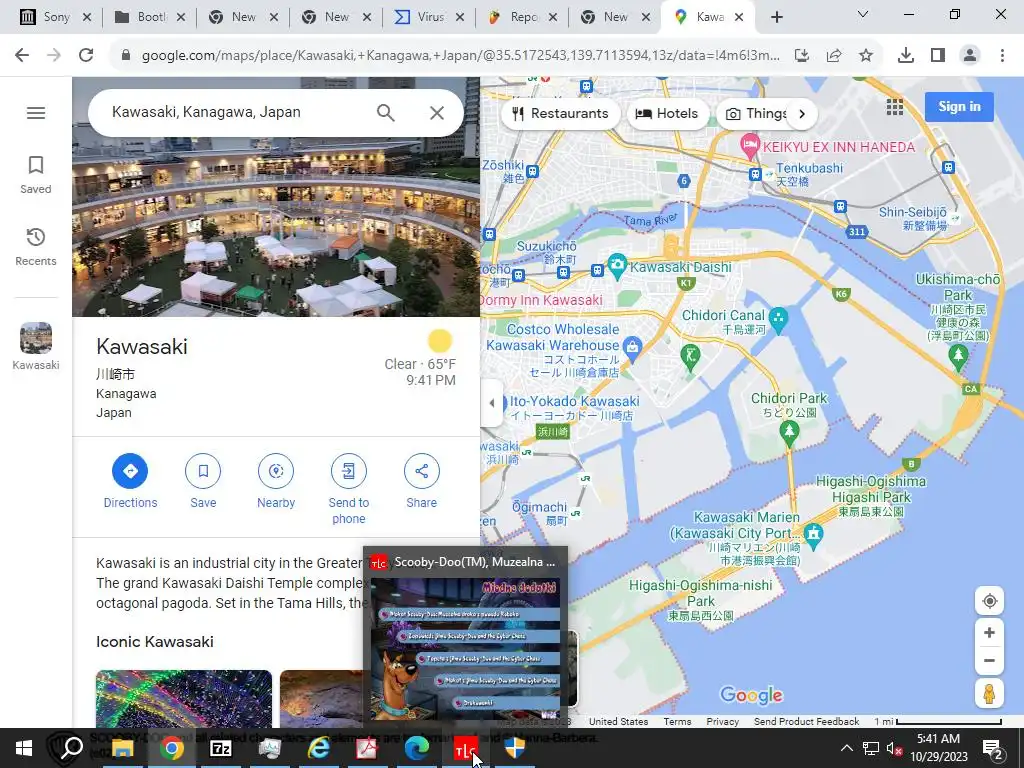This screenshot has width=1024, height=768.
Task: Filter map by Hotels
Action: click(x=667, y=114)
